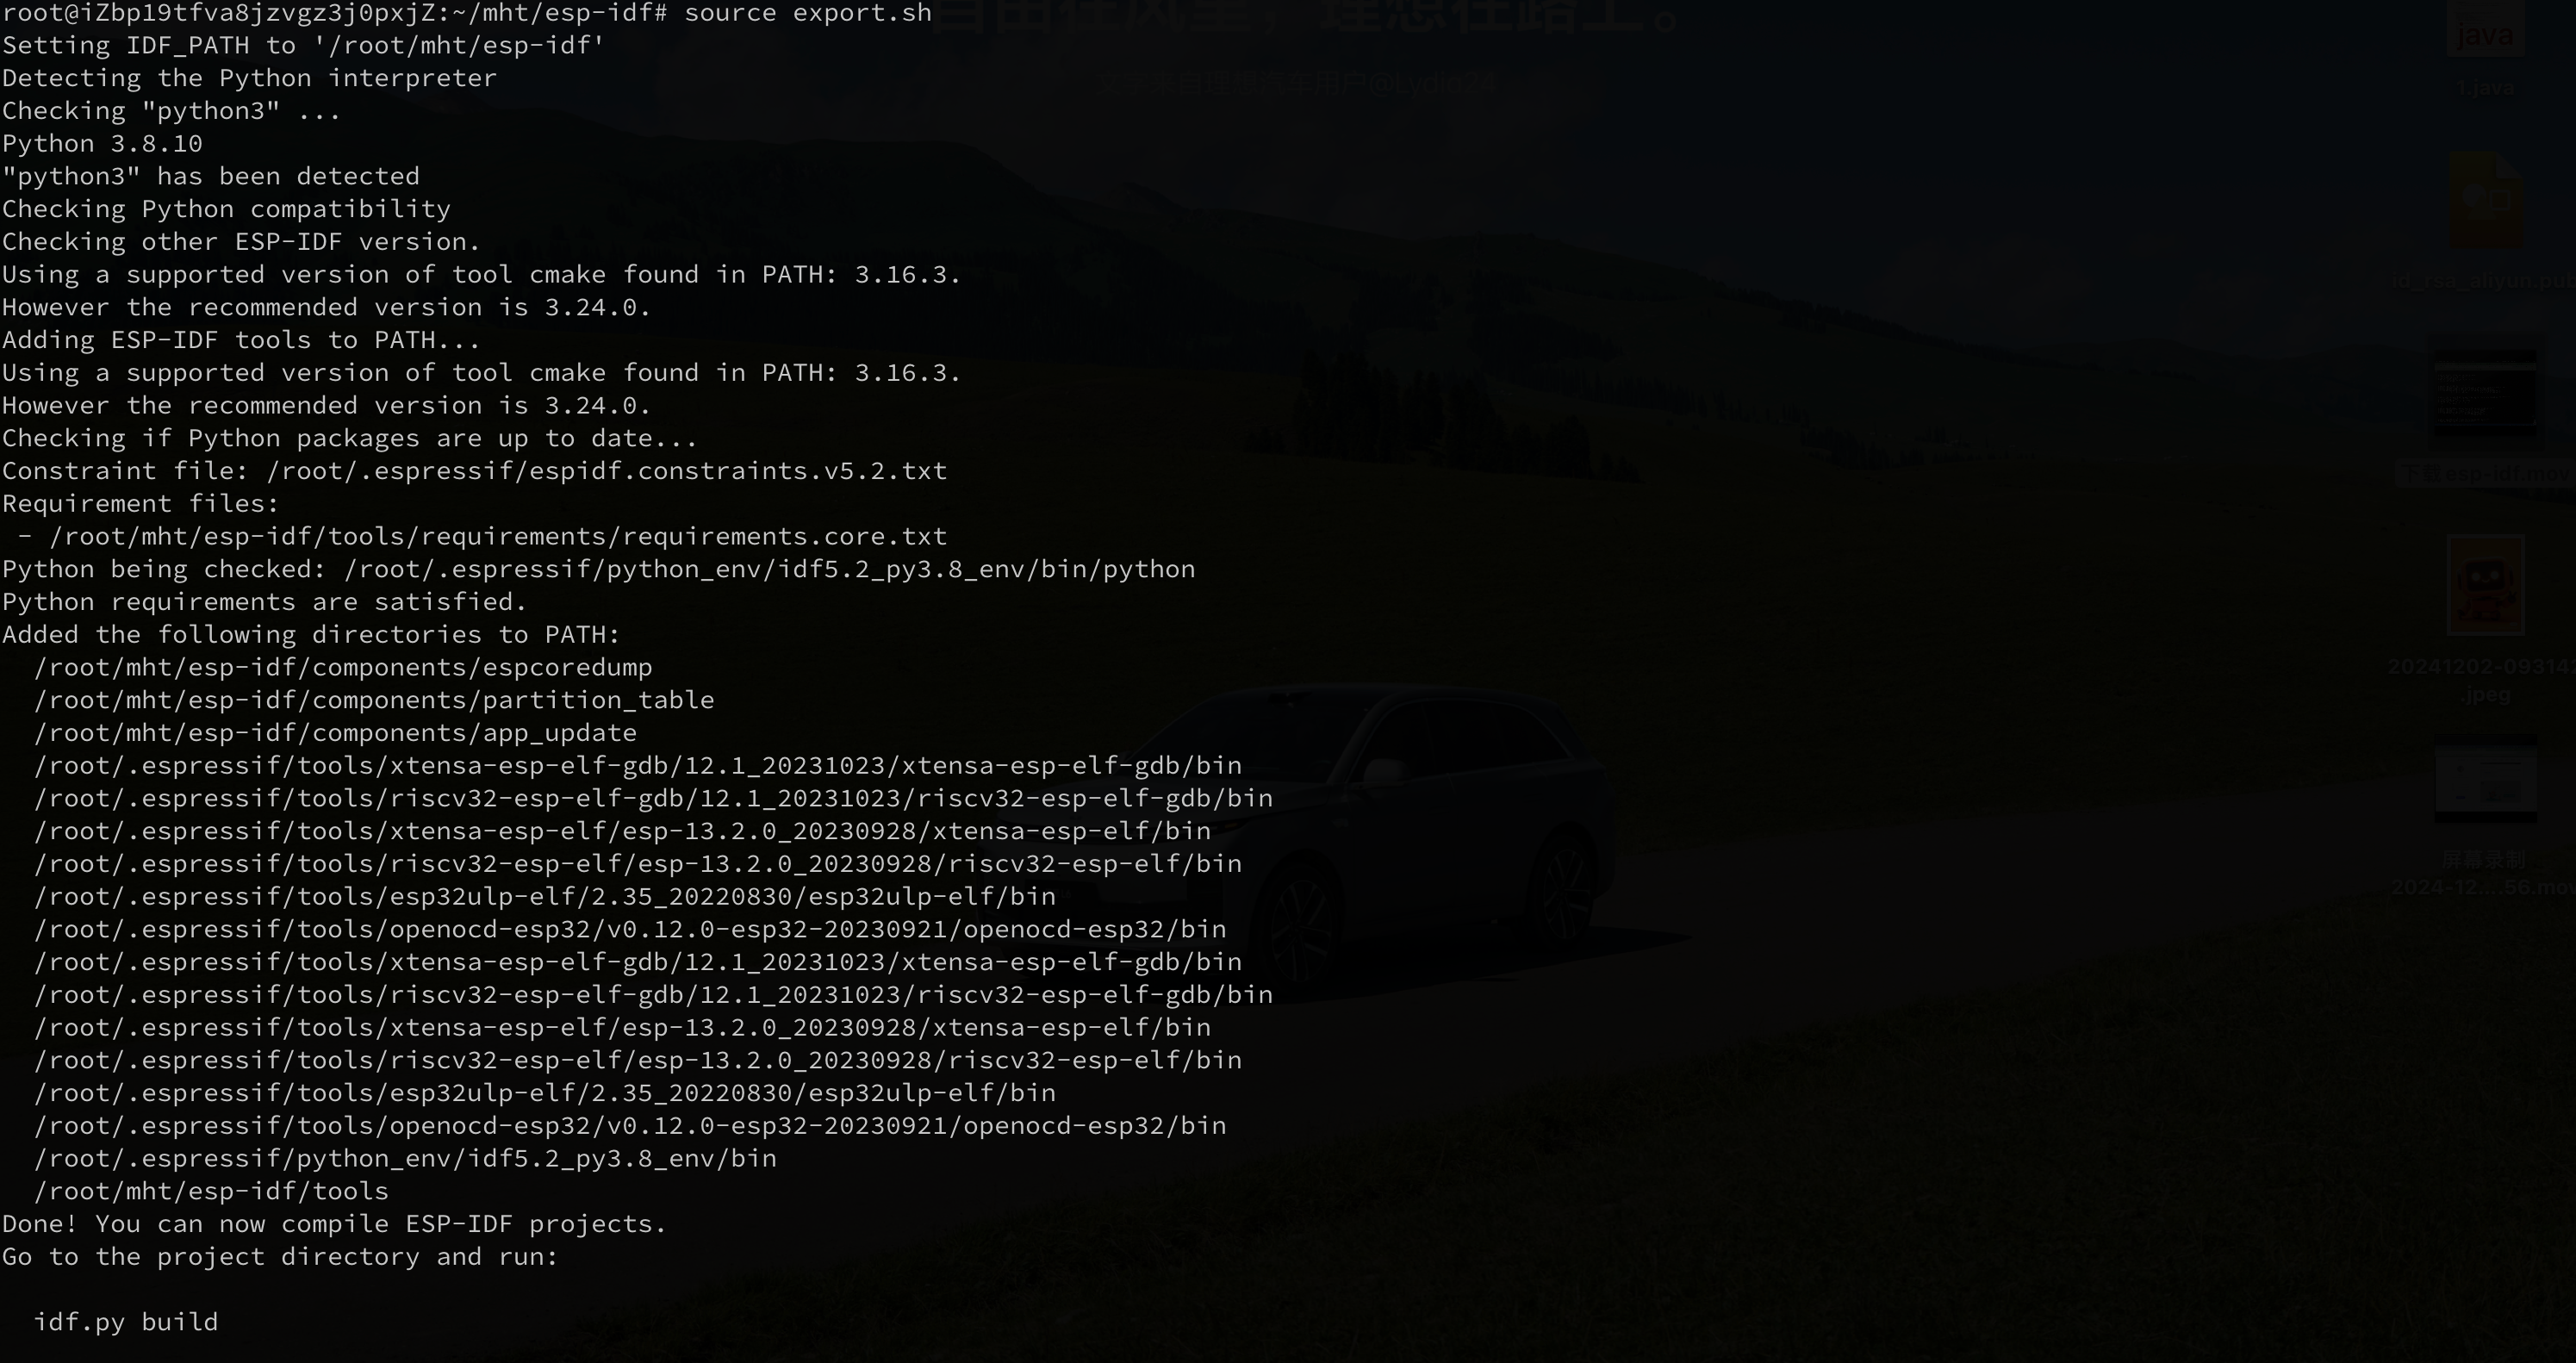Click 'Python requirements are satisfied.' line
Viewport: 2576px width, 1363px height.
(264, 603)
